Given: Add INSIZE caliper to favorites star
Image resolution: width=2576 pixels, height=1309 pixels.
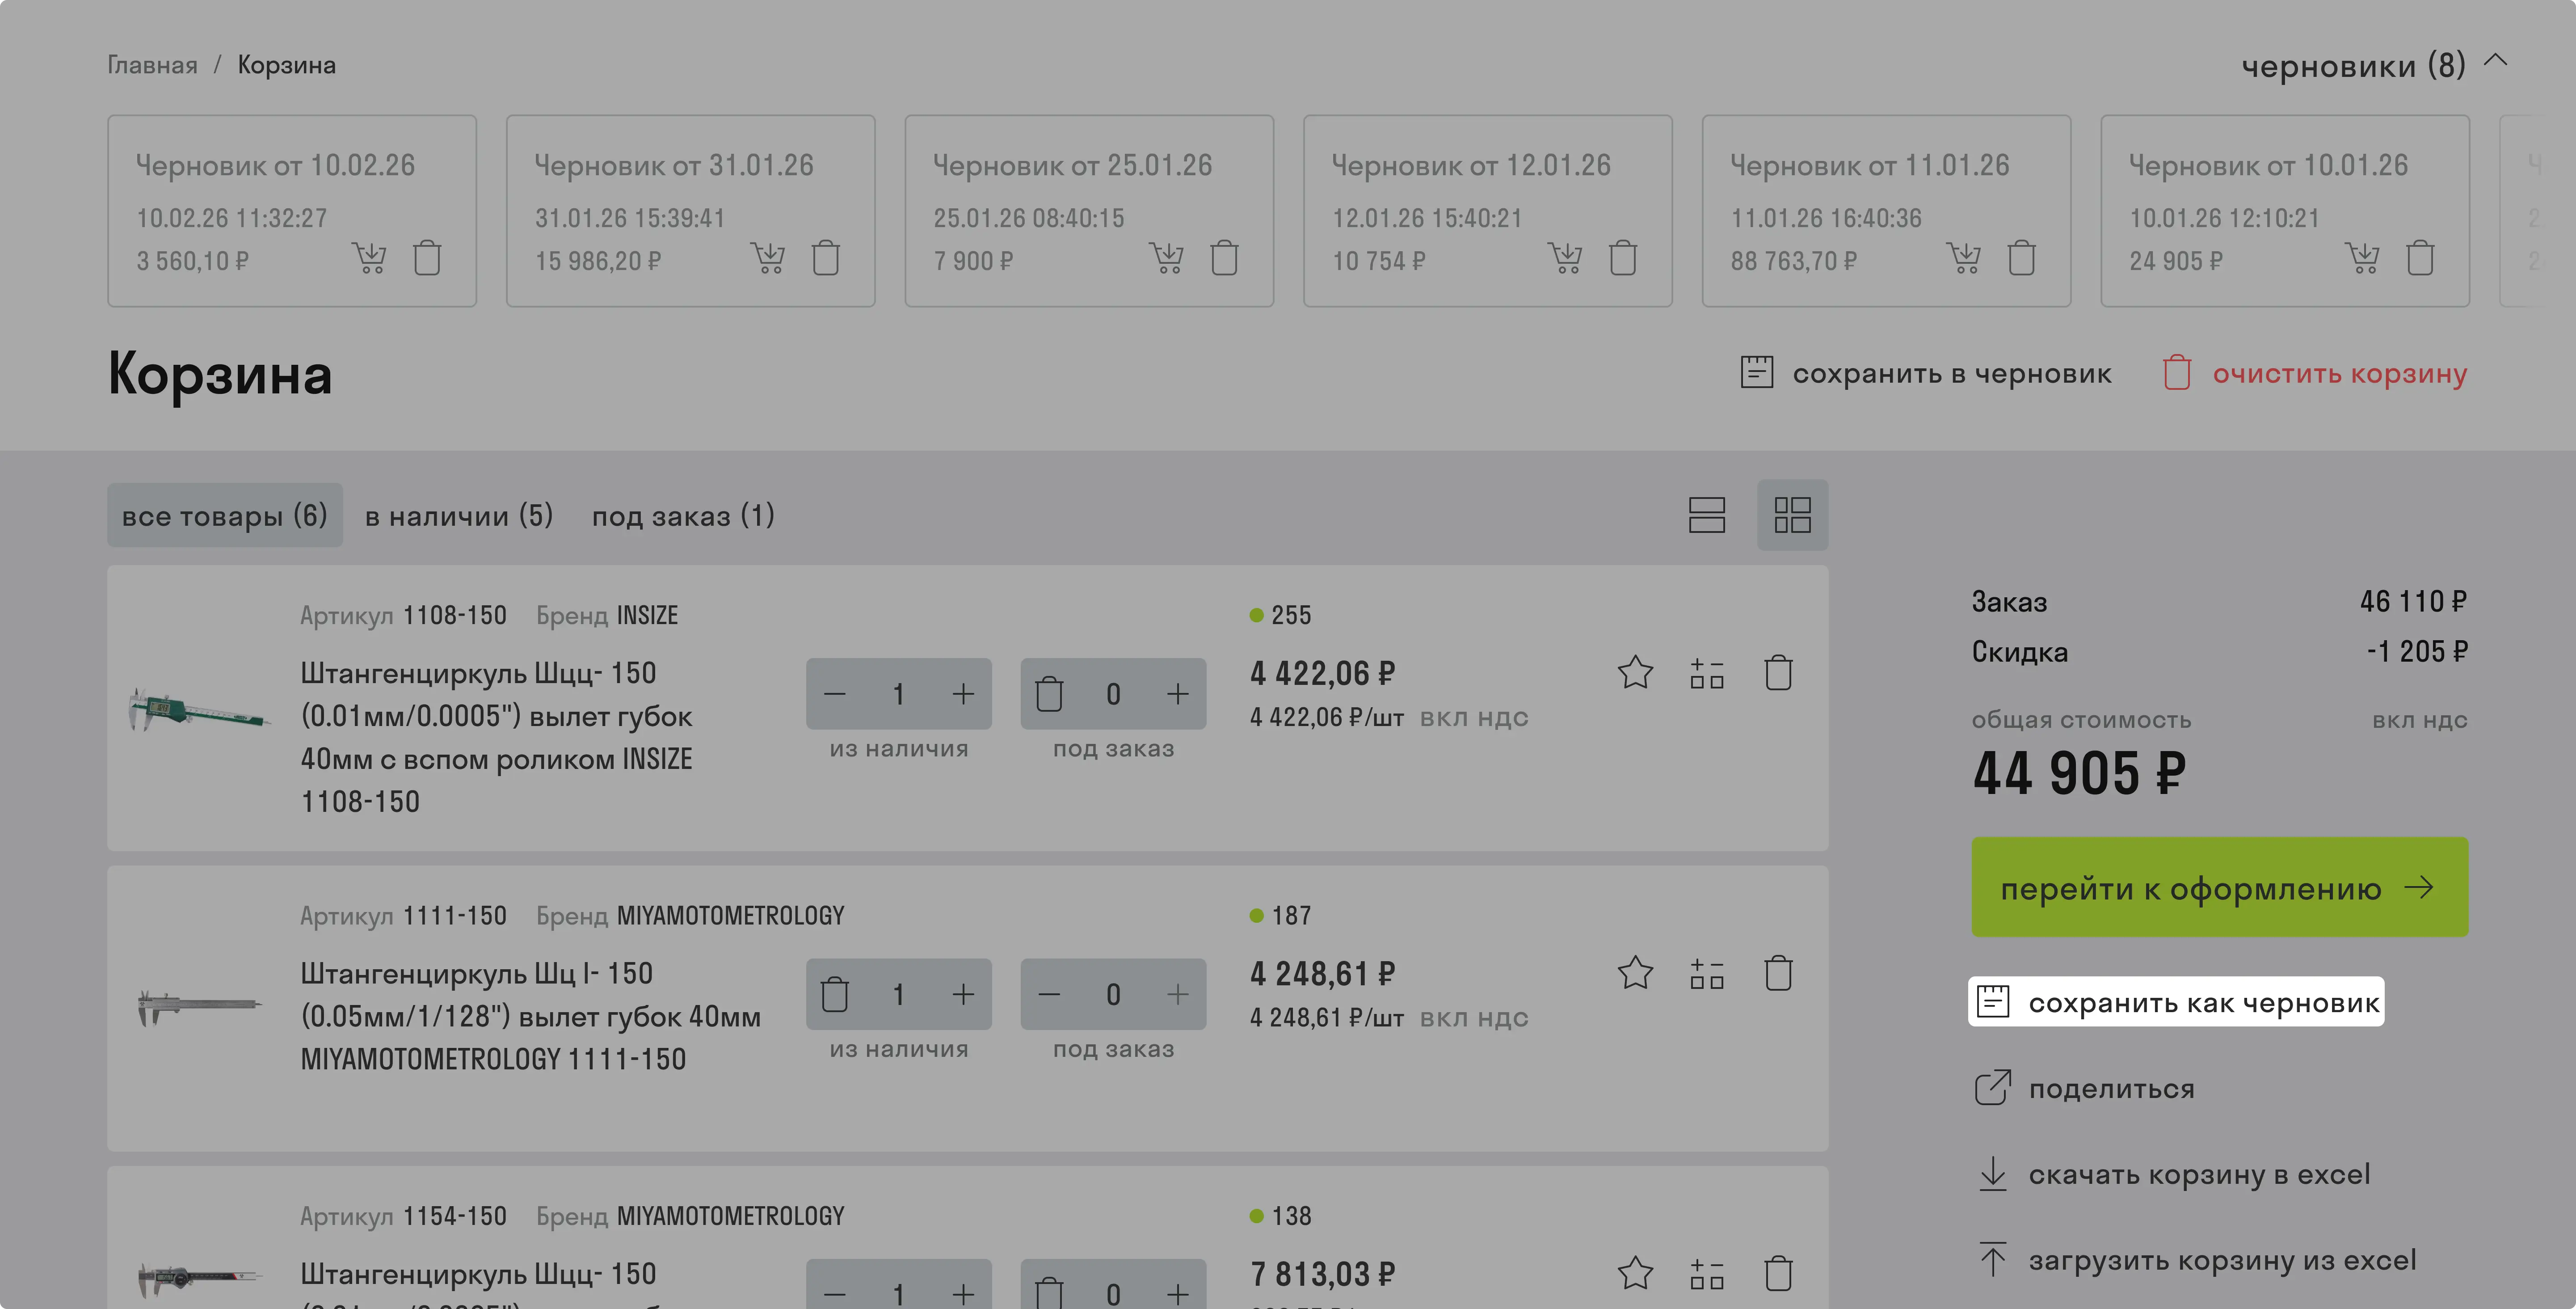Looking at the screenshot, I should click(1635, 672).
